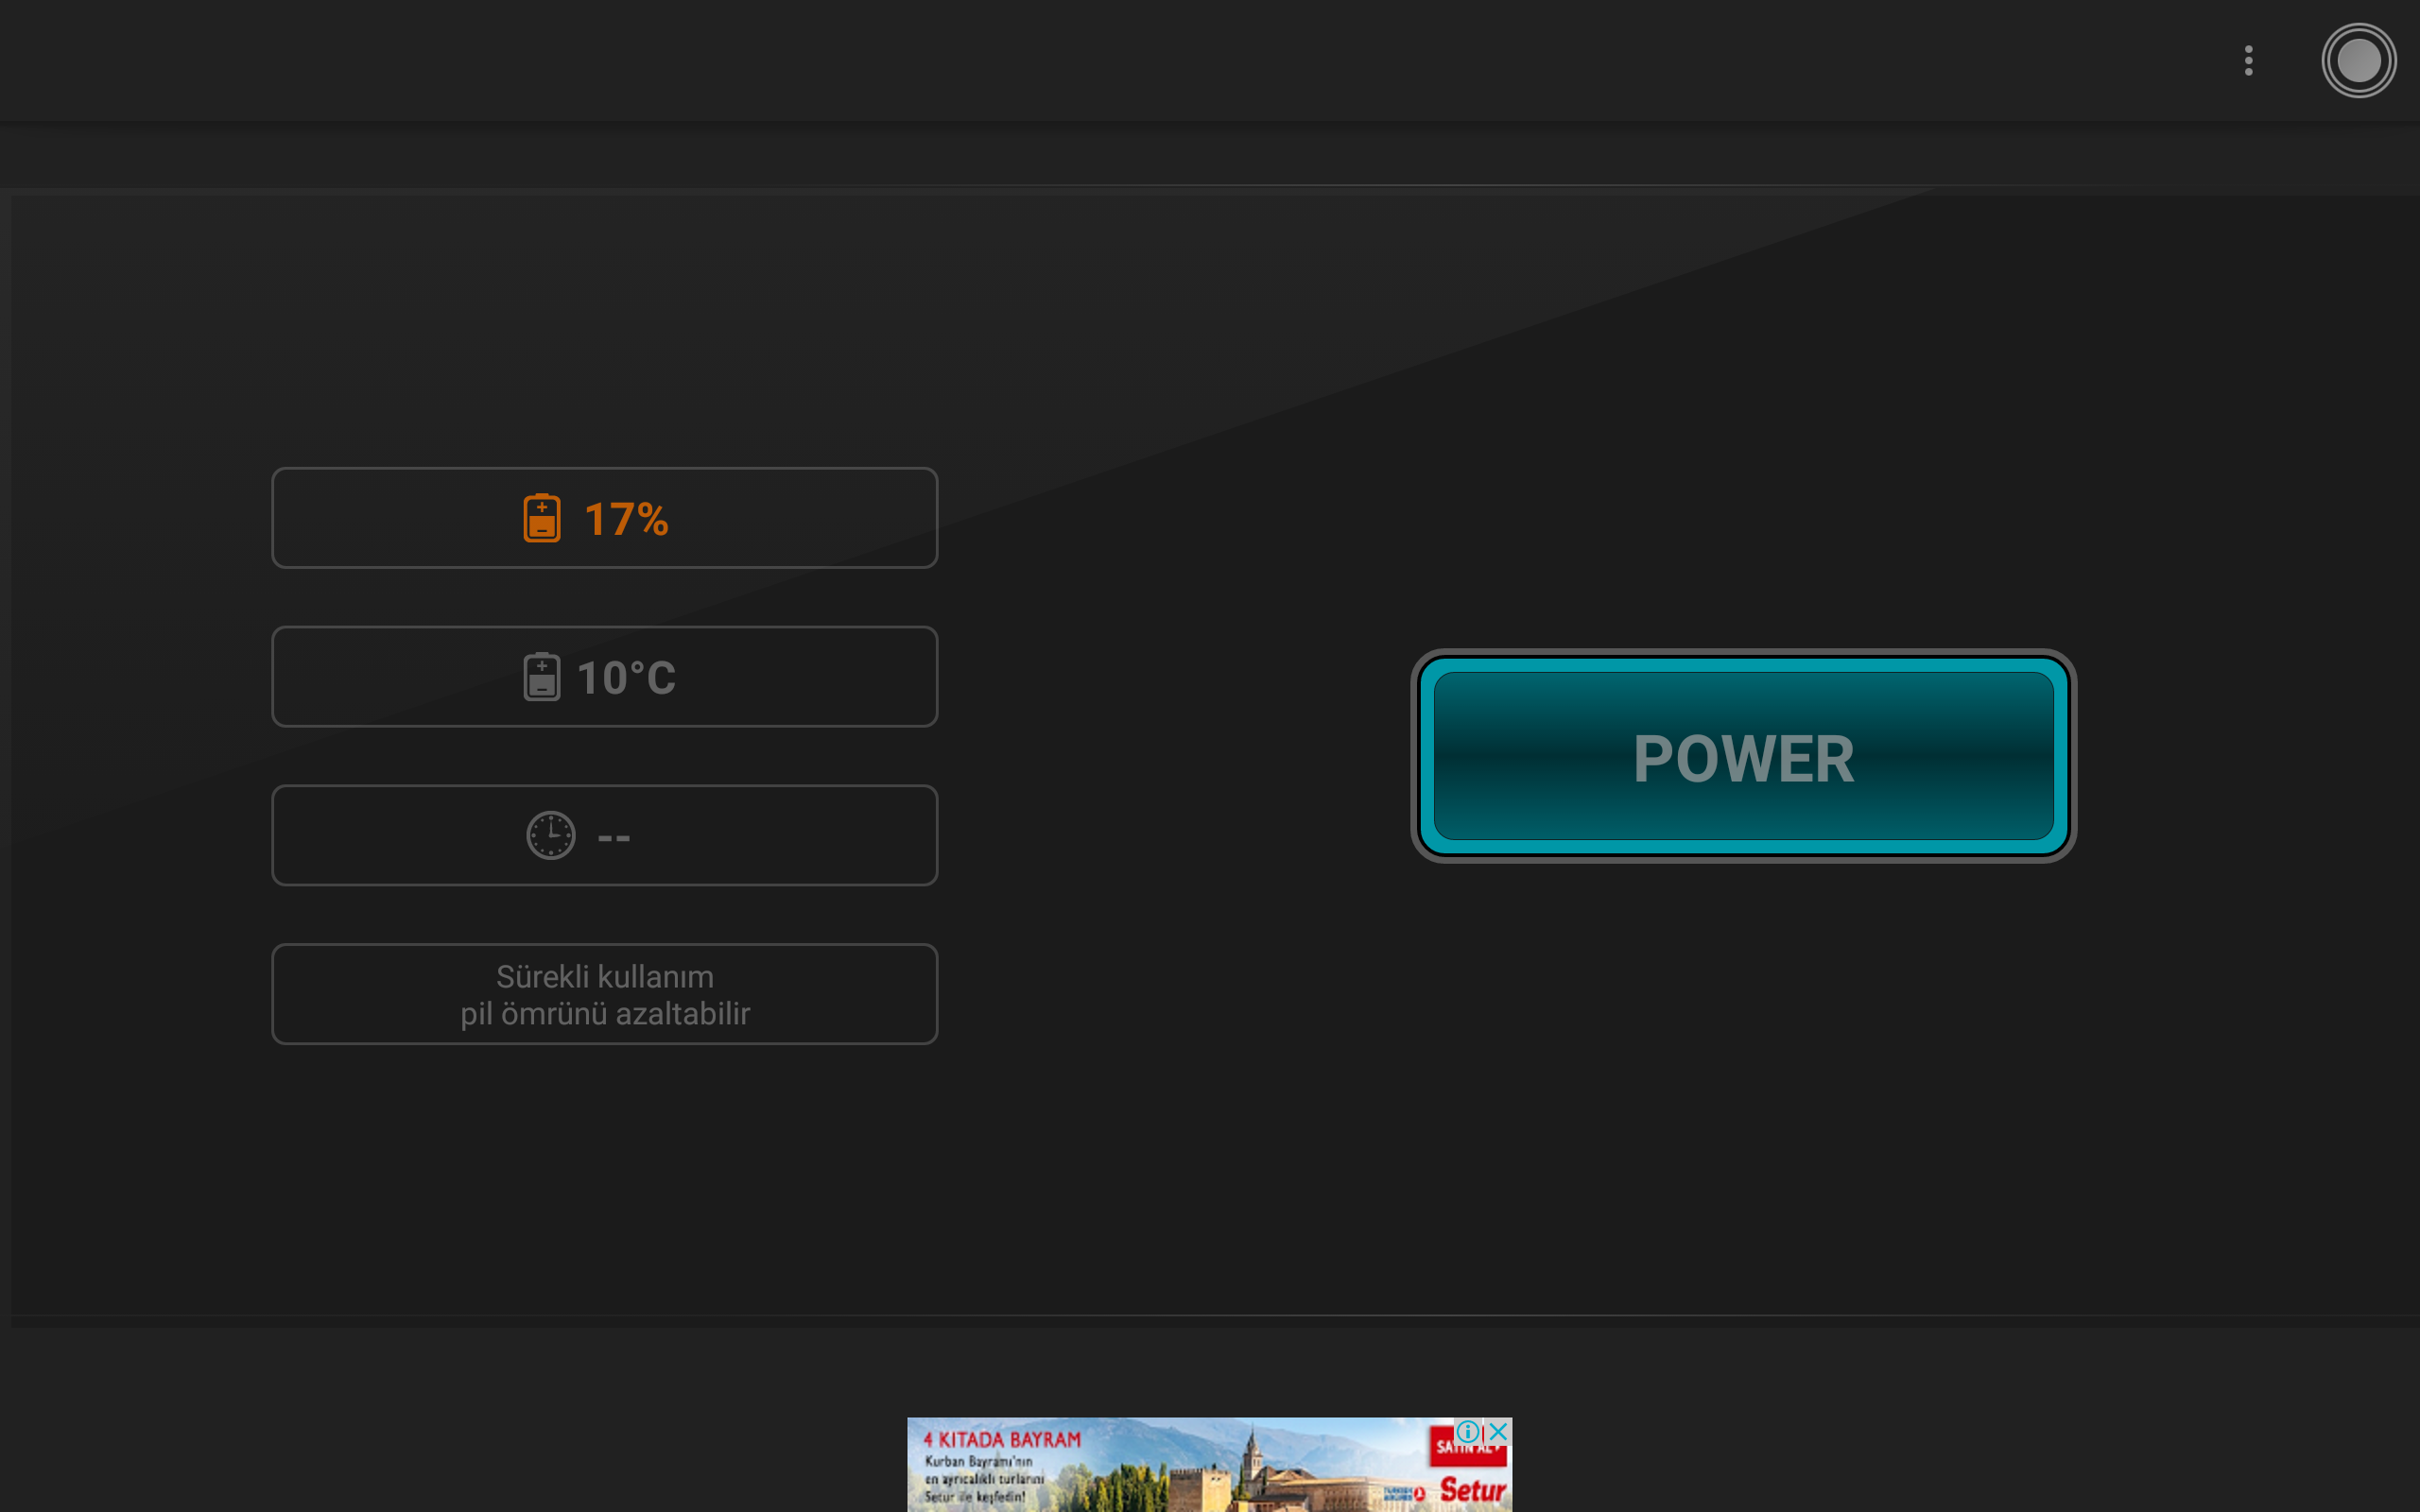This screenshot has width=2420, height=1512.
Task: Click the red 'SATIN AL' ad button
Action: pyautogui.click(x=1468, y=1449)
